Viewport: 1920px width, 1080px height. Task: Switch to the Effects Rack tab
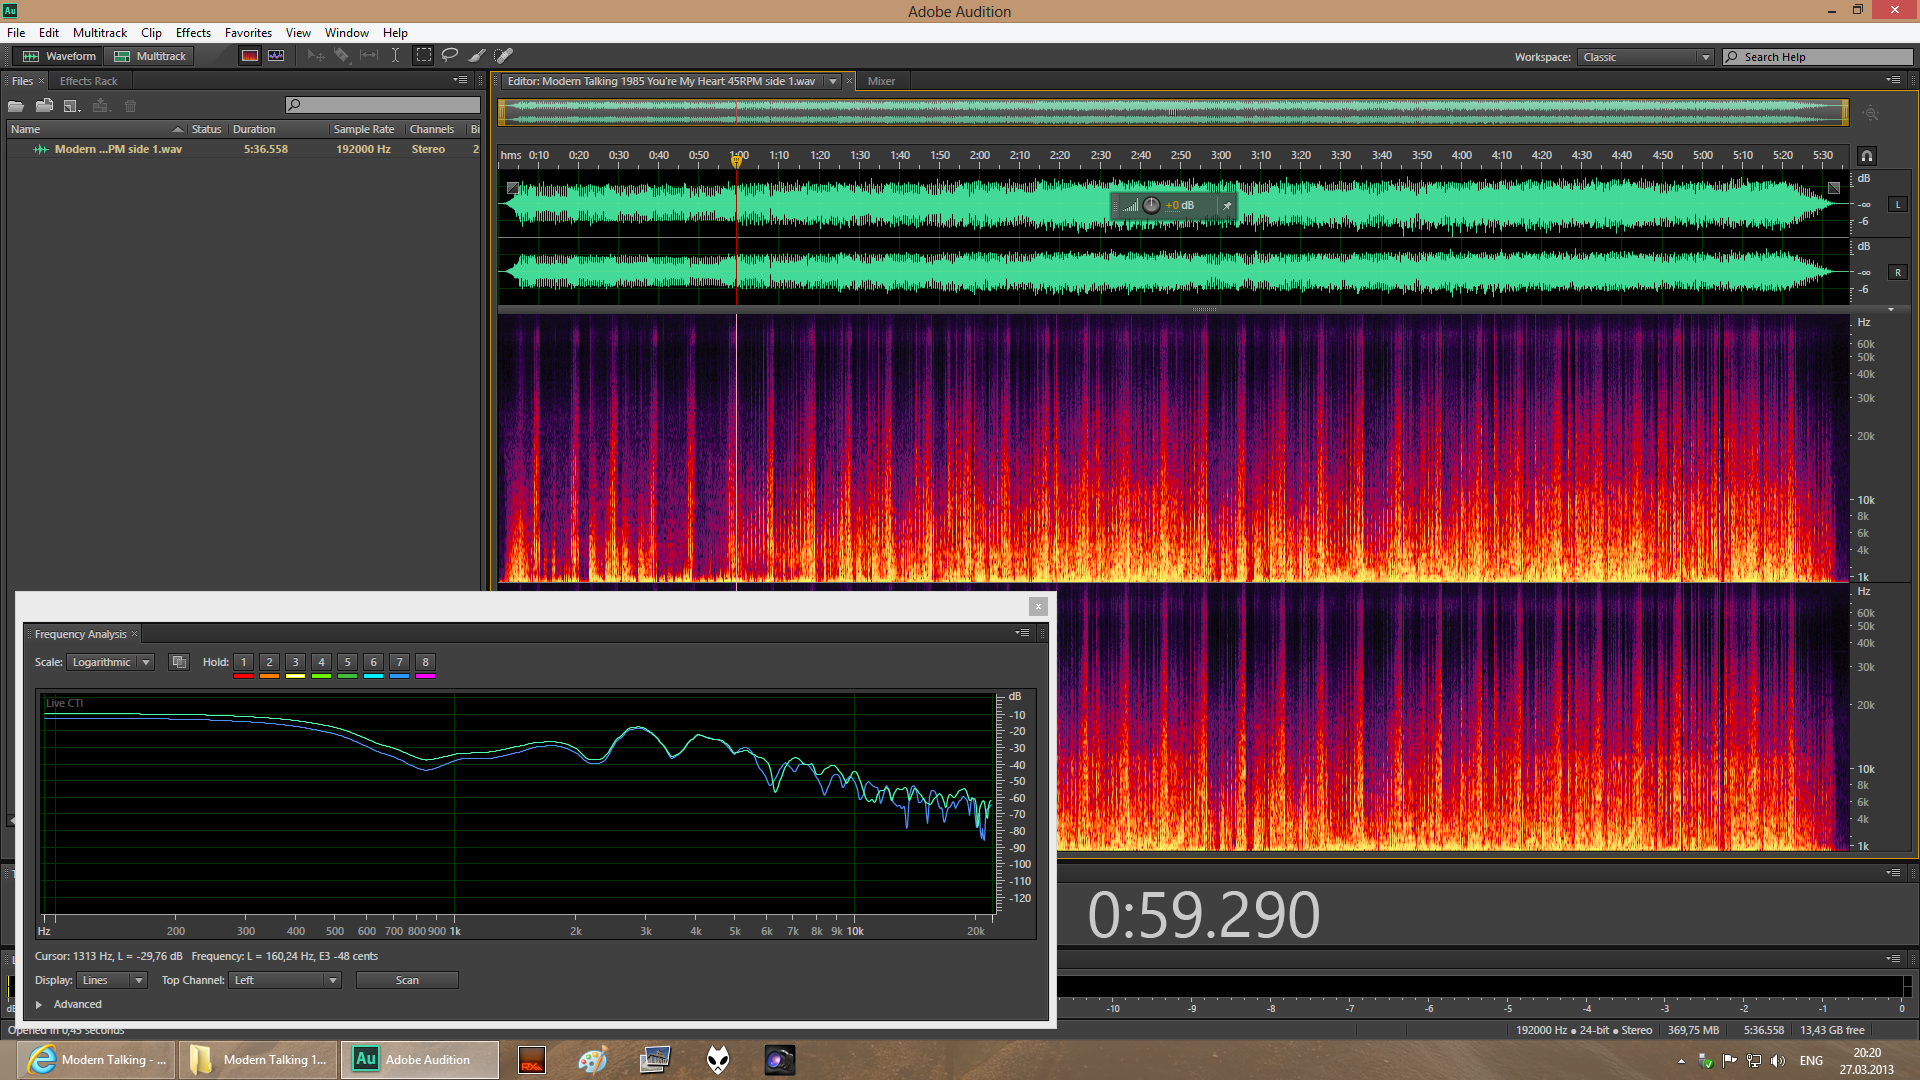pyautogui.click(x=88, y=81)
